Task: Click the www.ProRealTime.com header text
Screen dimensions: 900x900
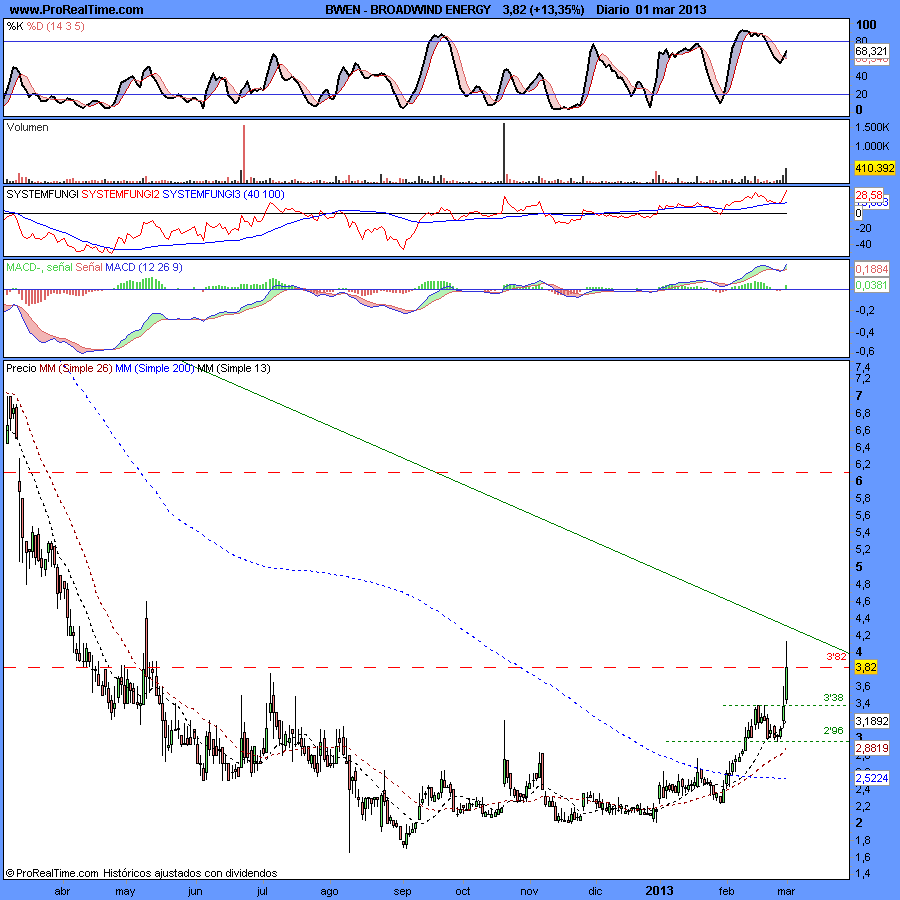Action: (x=77, y=9)
